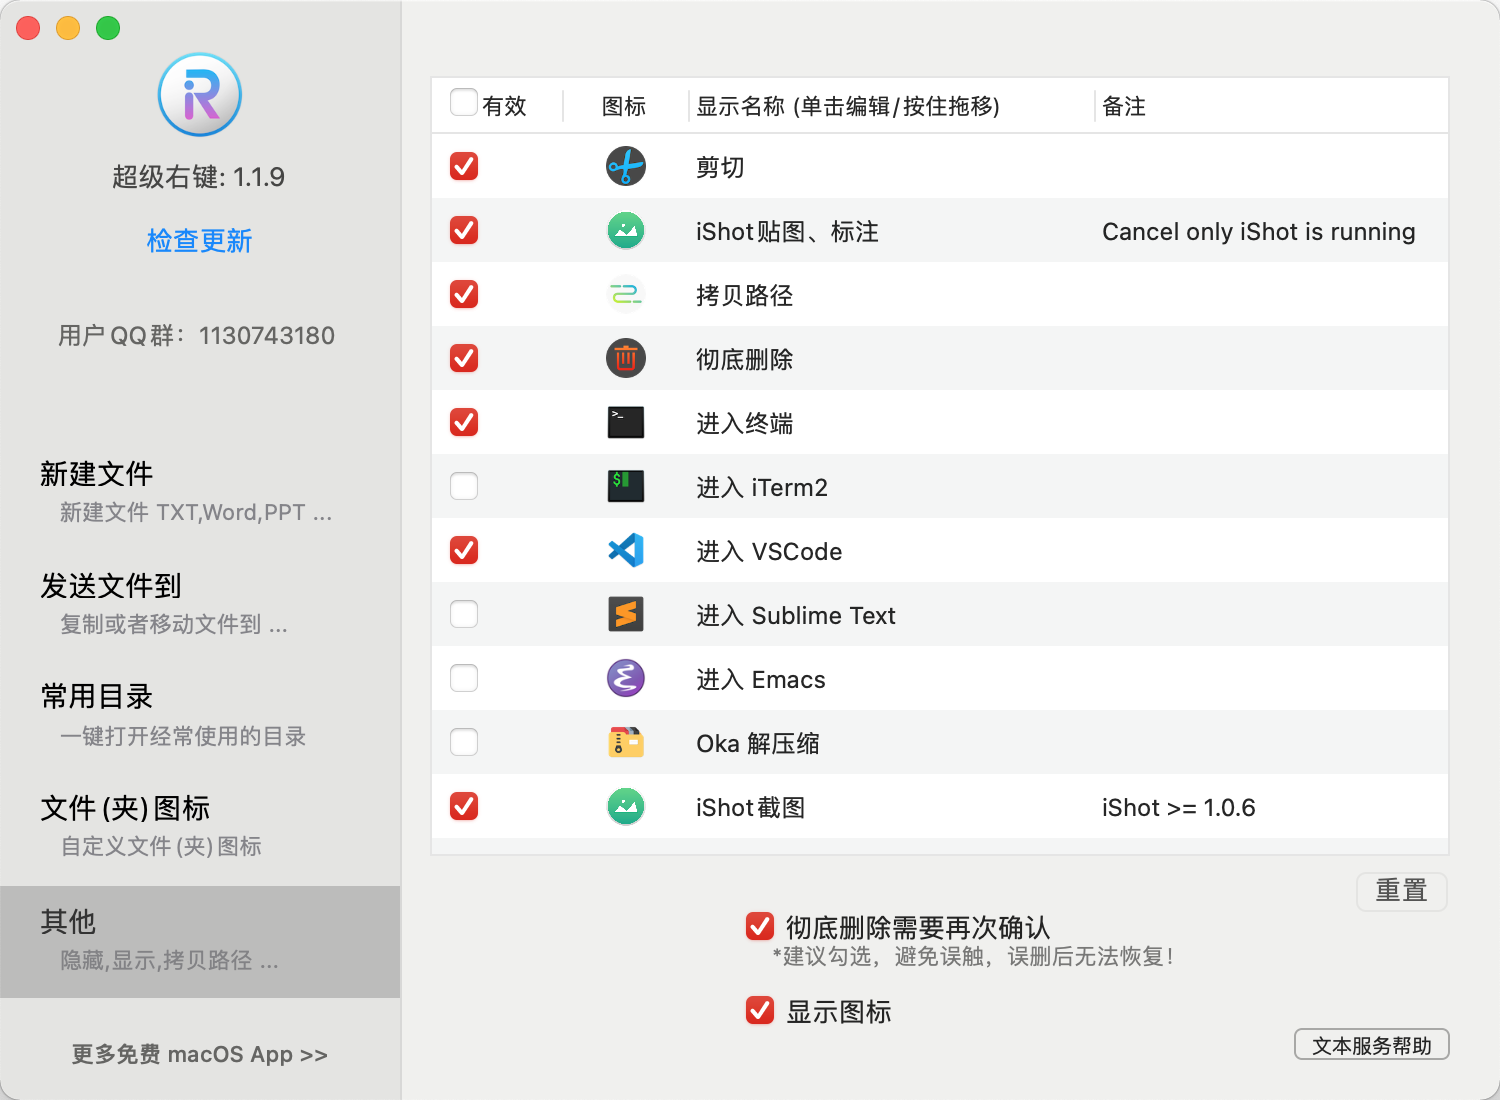Screen dimensions: 1500x1100
Task: Open the 发送文件到 sidebar section
Action: pyautogui.click(x=200, y=604)
